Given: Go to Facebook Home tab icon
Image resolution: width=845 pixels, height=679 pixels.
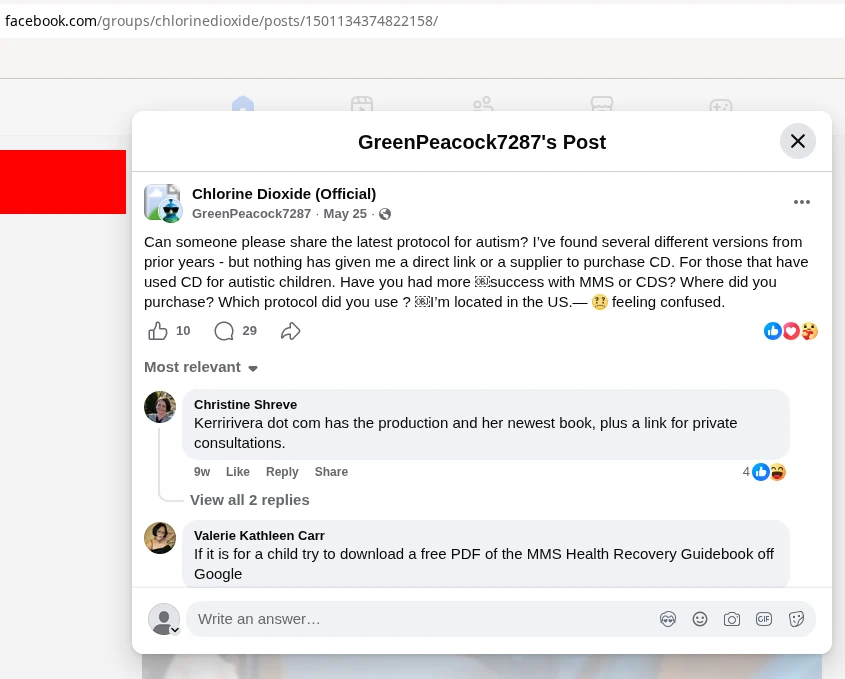Looking at the screenshot, I should click(243, 104).
